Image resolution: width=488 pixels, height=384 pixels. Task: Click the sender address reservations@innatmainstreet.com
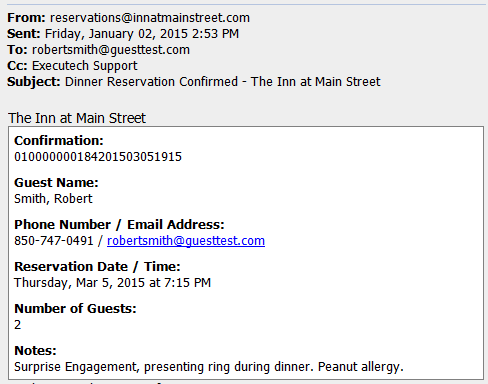pyautogui.click(x=150, y=18)
